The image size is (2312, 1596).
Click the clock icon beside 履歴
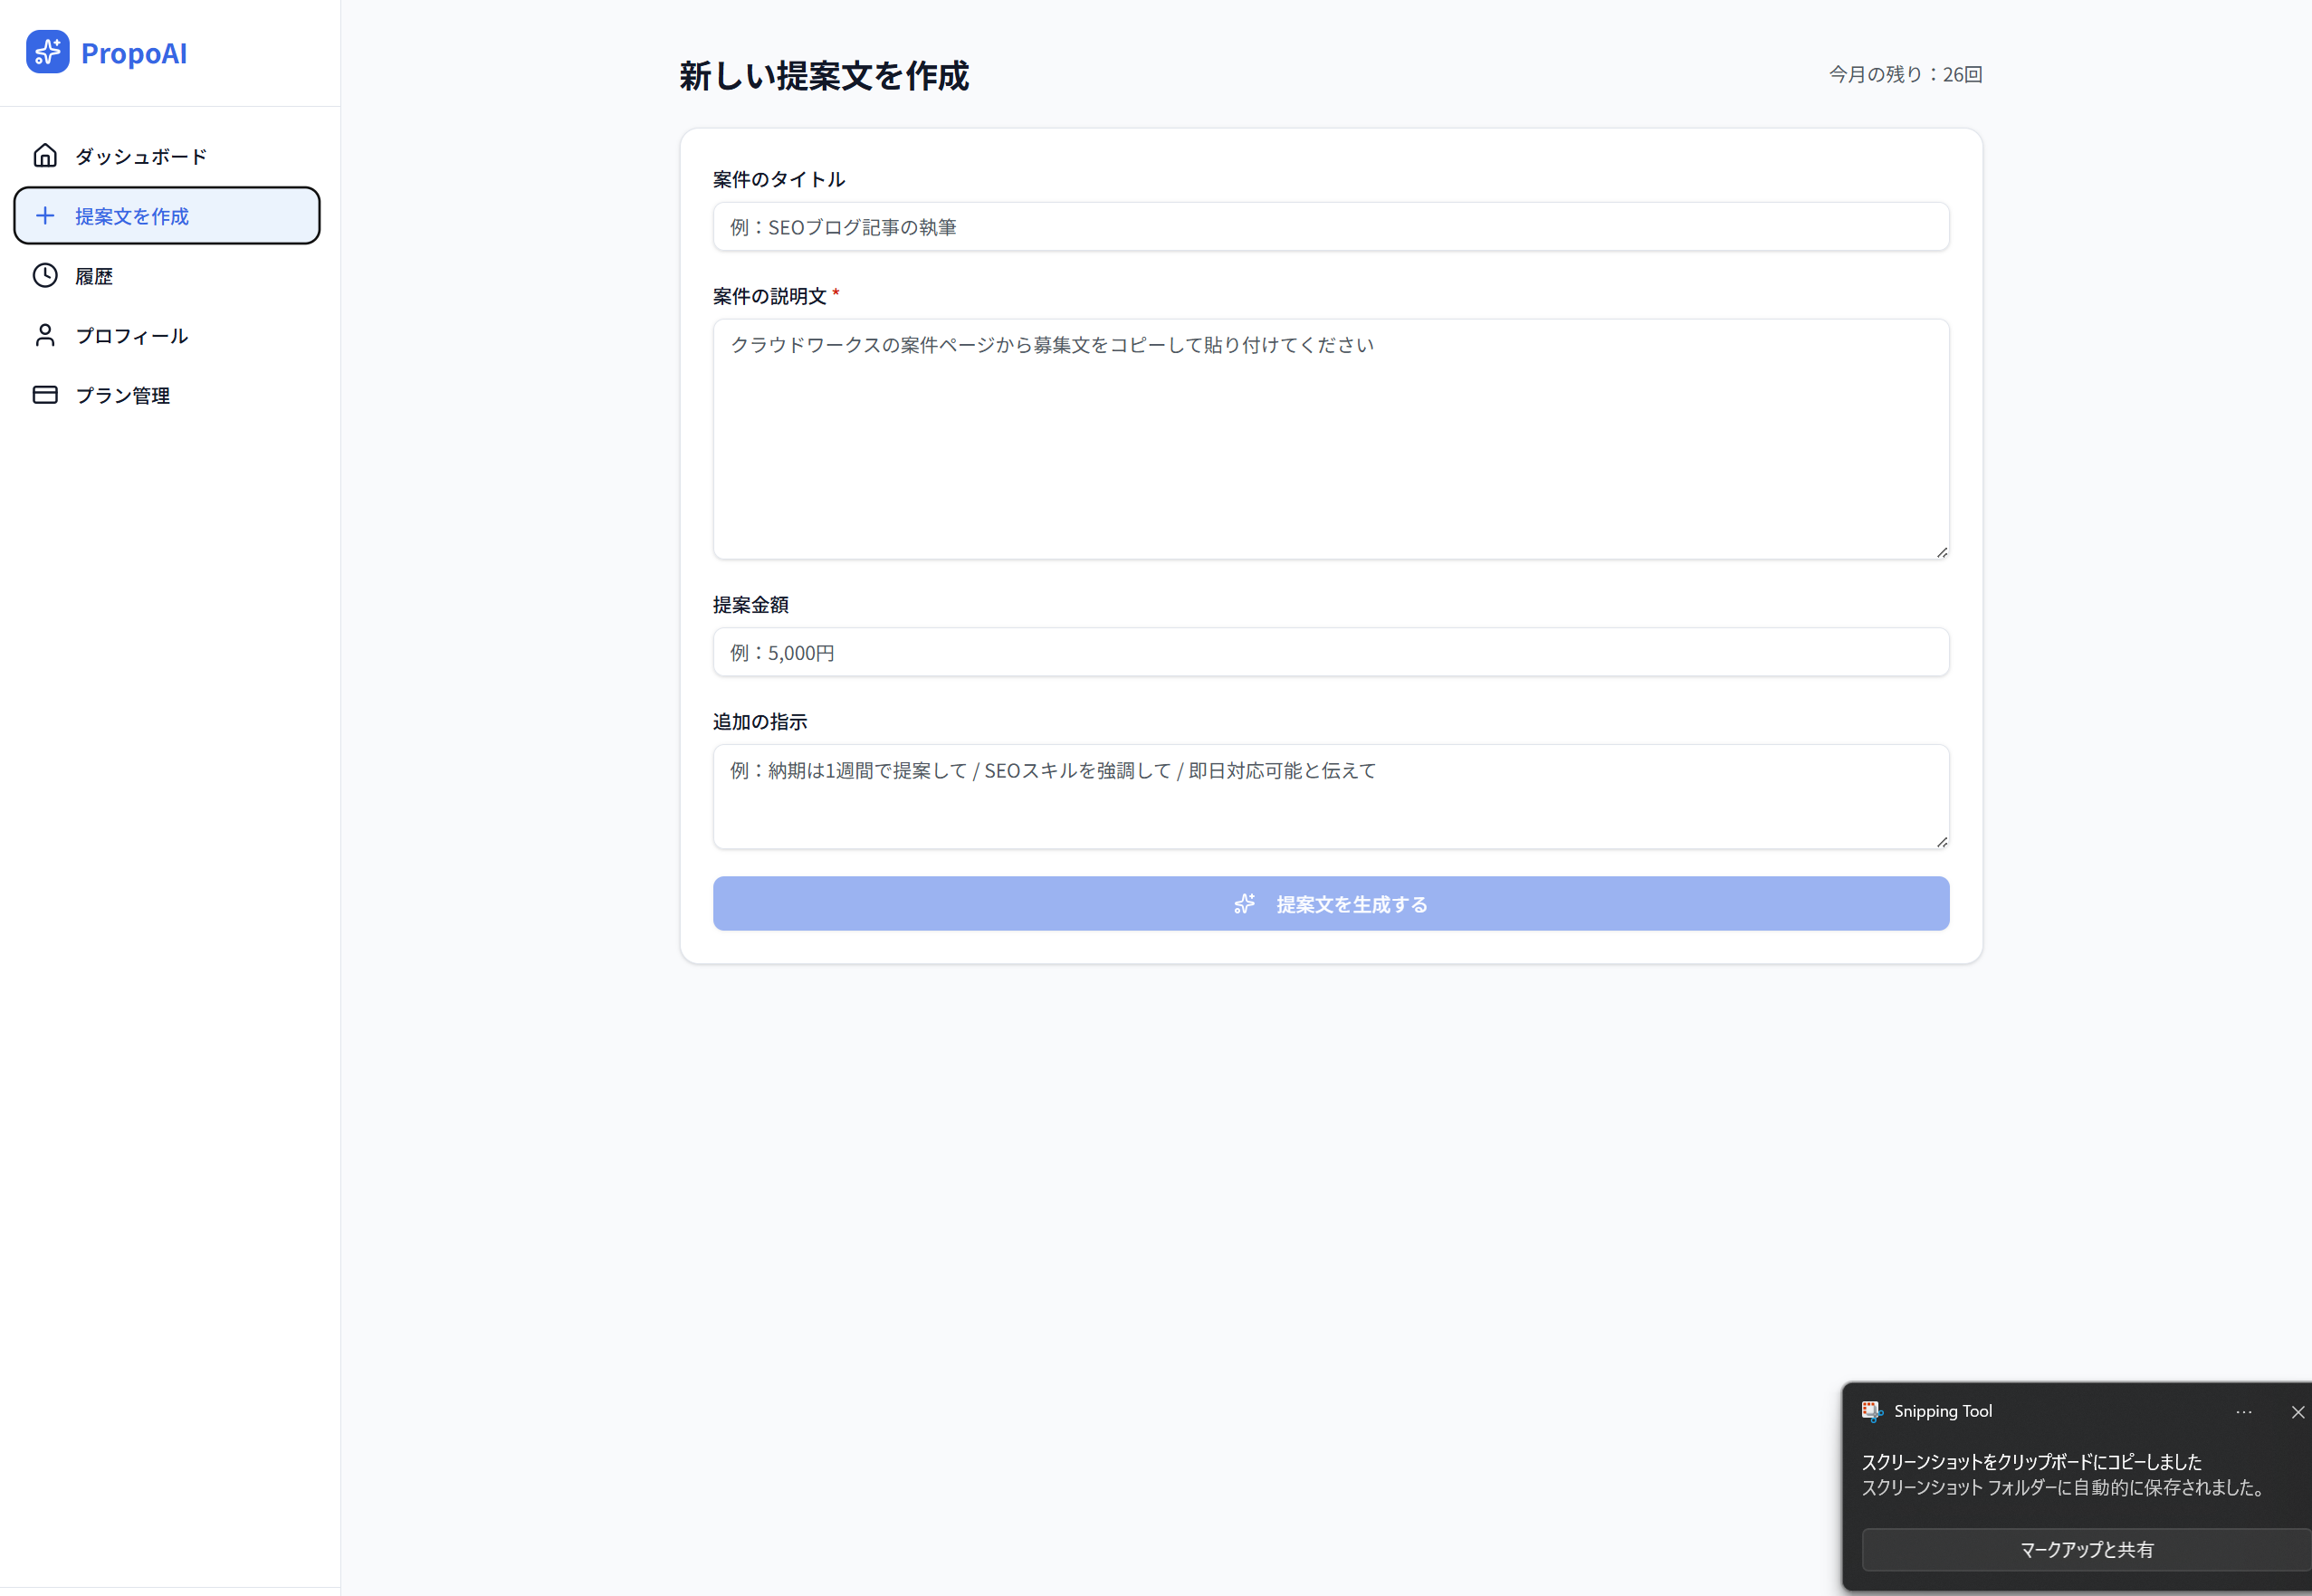pyautogui.click(x=45, y=276)
